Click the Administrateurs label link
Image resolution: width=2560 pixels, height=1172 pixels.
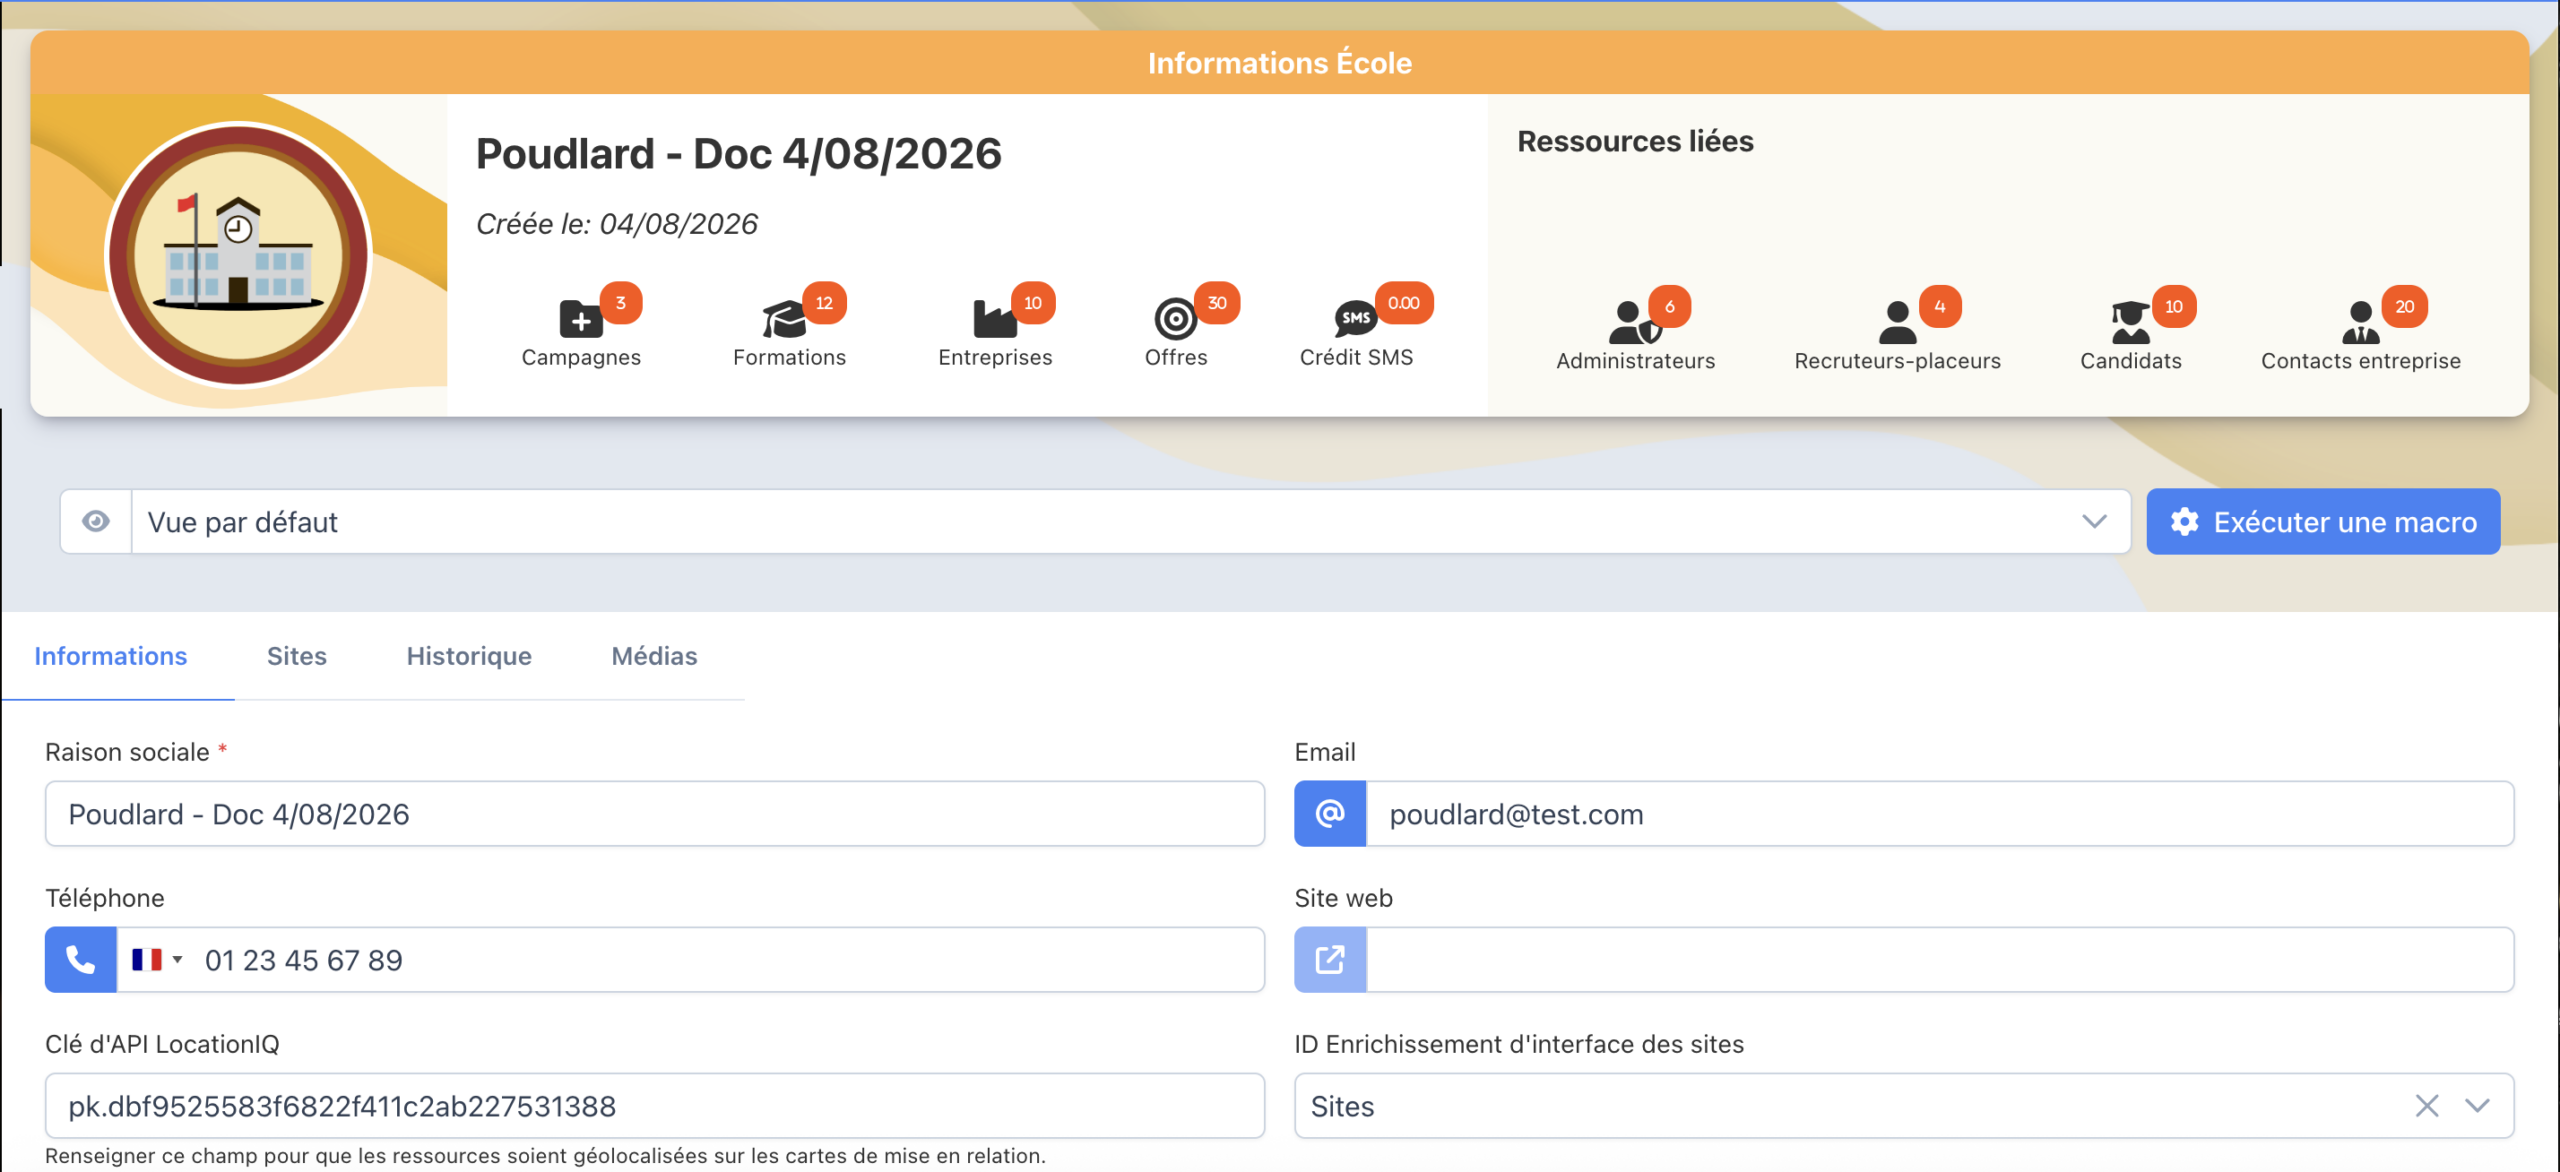coord(1636,361)
